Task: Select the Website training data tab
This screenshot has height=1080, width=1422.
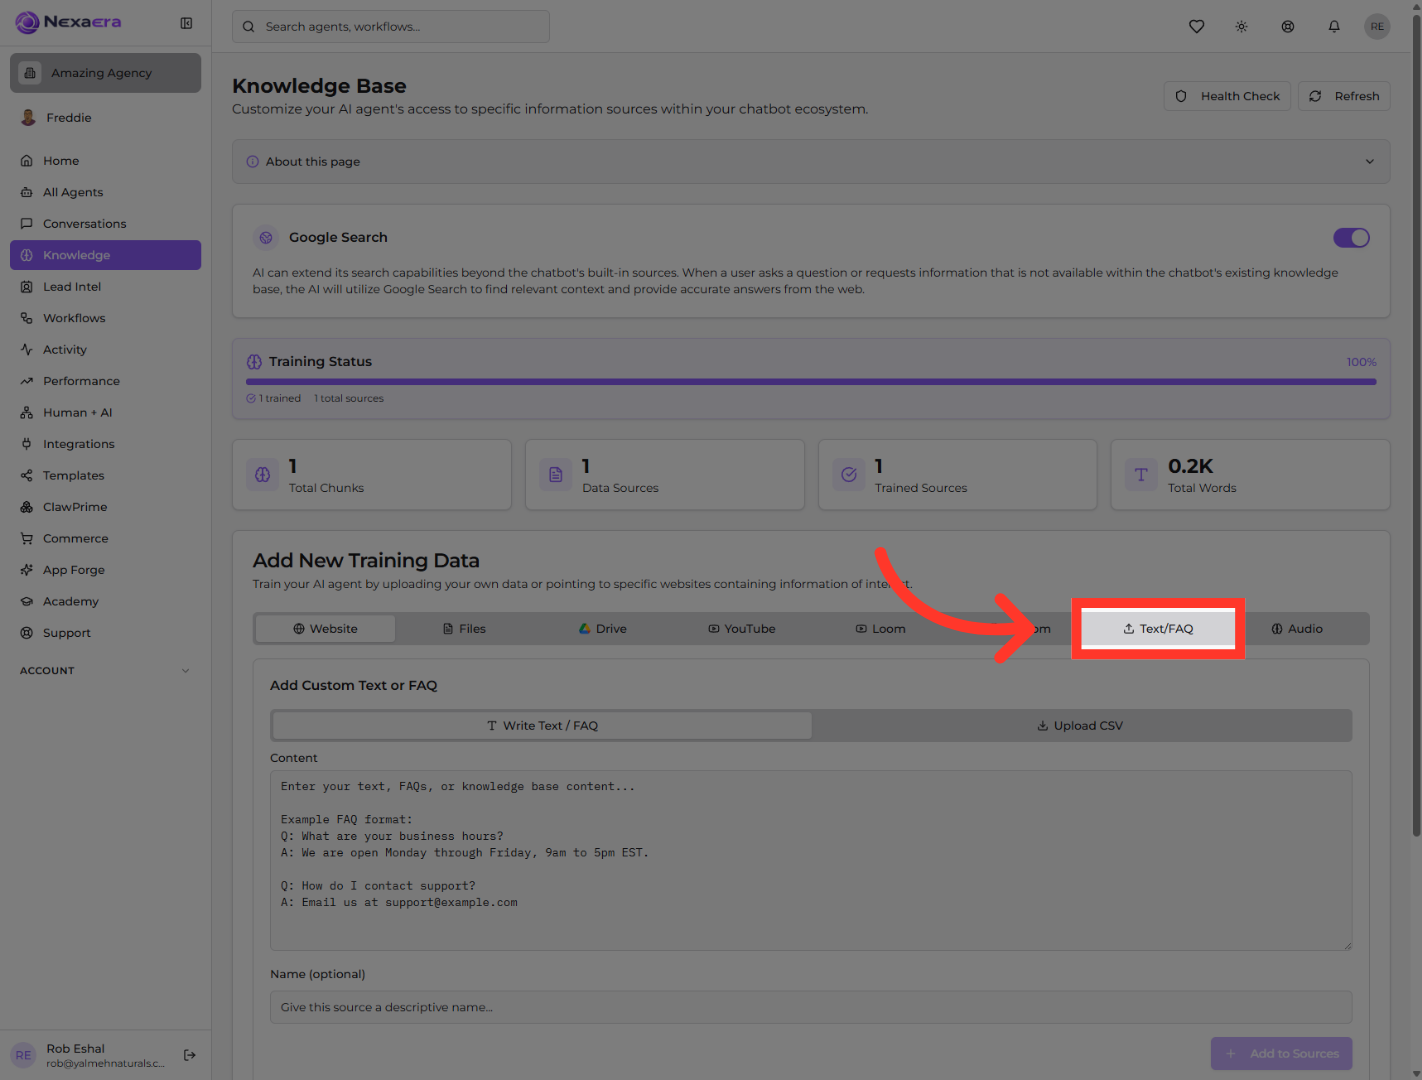Action: [x=325, y=629]
